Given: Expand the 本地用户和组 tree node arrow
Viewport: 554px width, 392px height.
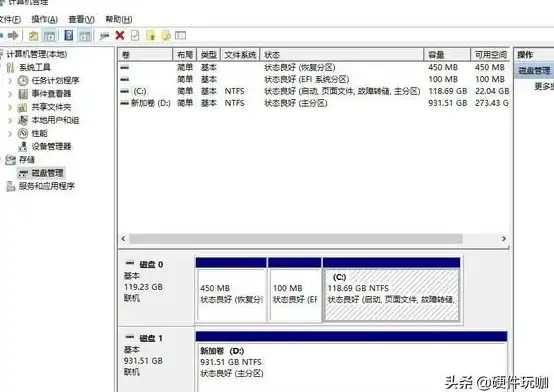Looking at the screenshot, I should 10,121.
